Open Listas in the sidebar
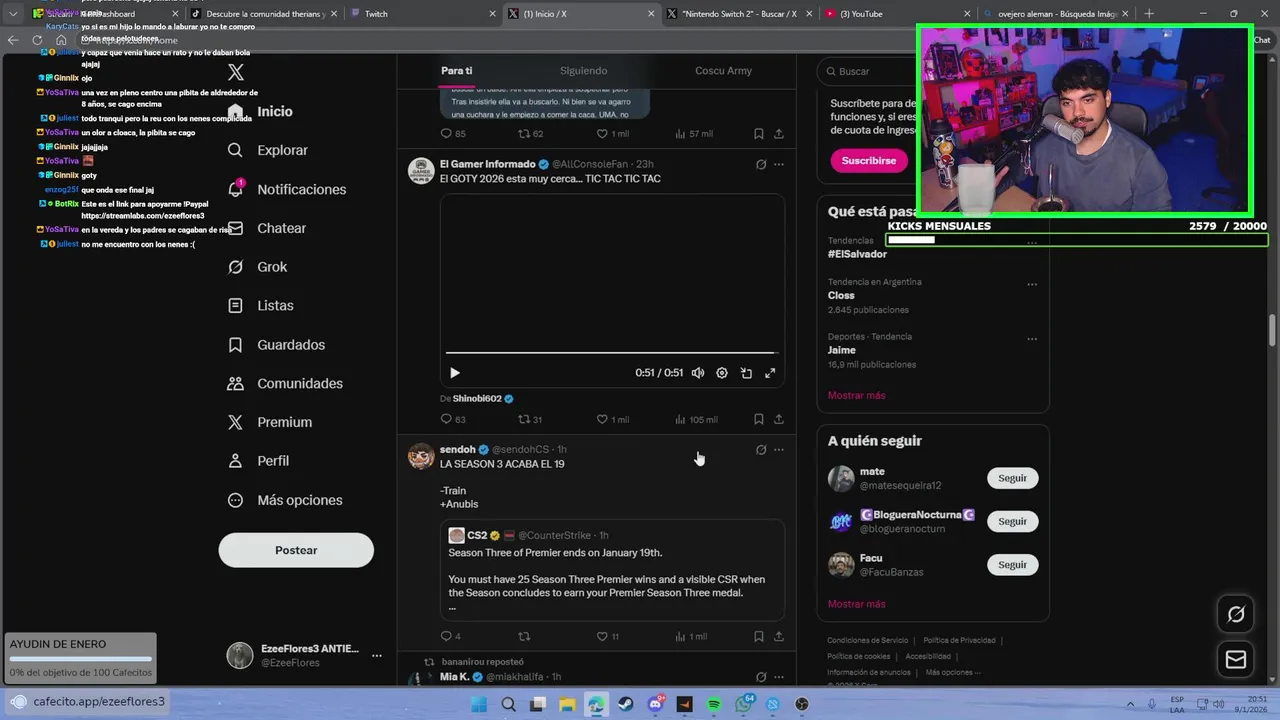Screen dimensions: 1280x720 pos(260,305)
